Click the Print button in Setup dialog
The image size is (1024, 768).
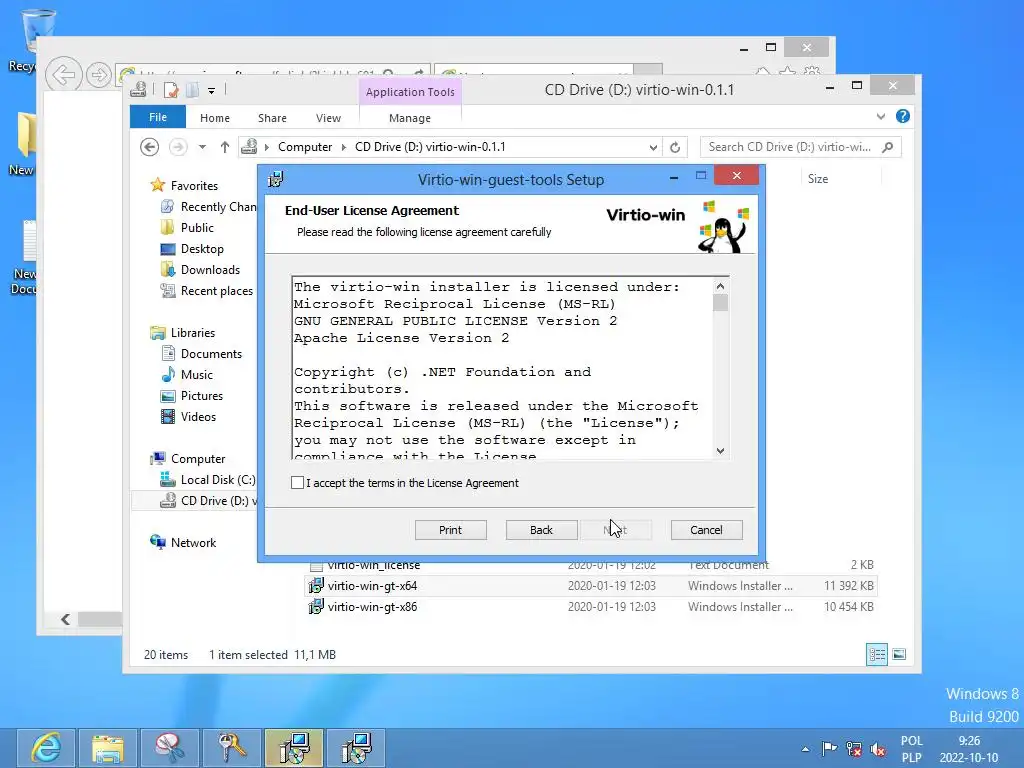point(451,530)
